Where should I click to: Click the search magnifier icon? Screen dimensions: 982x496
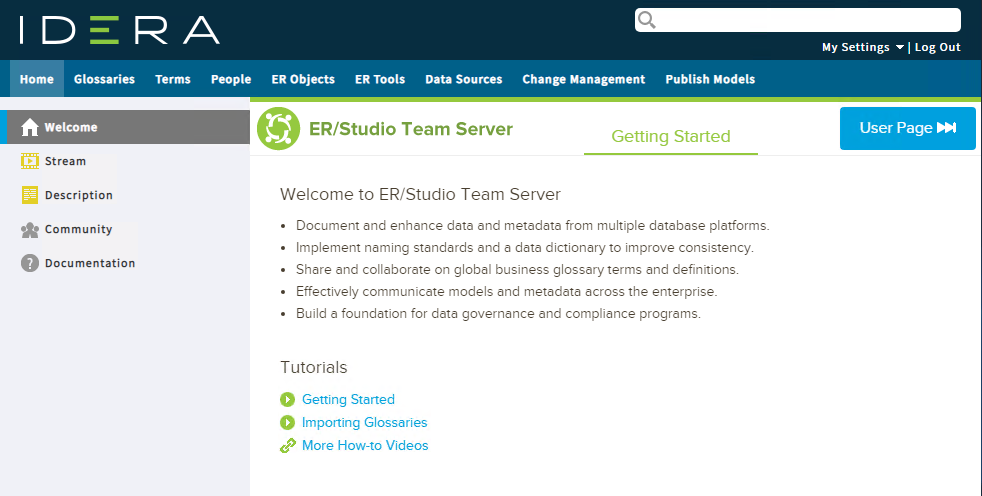click(647, 20)
